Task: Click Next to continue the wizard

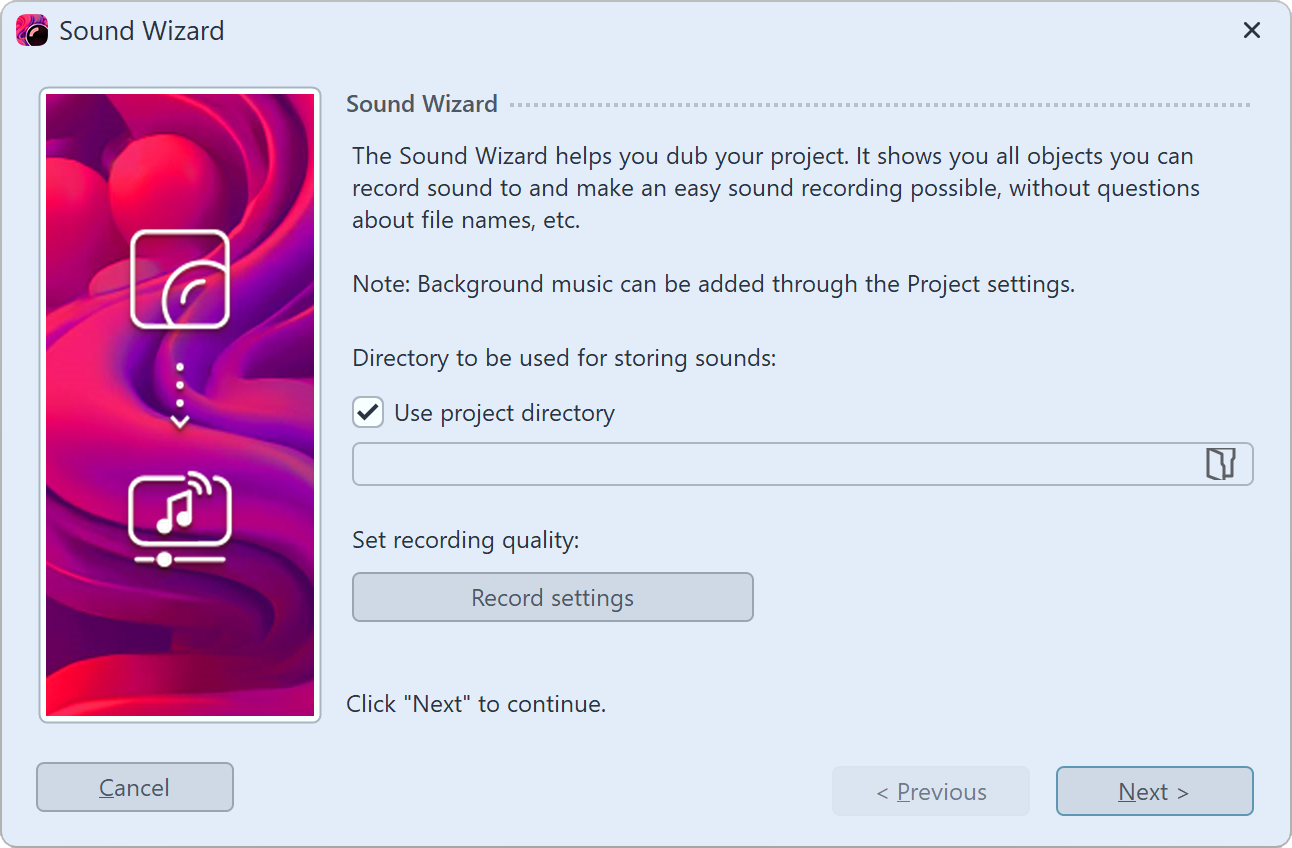Action: click(1154, 791)
